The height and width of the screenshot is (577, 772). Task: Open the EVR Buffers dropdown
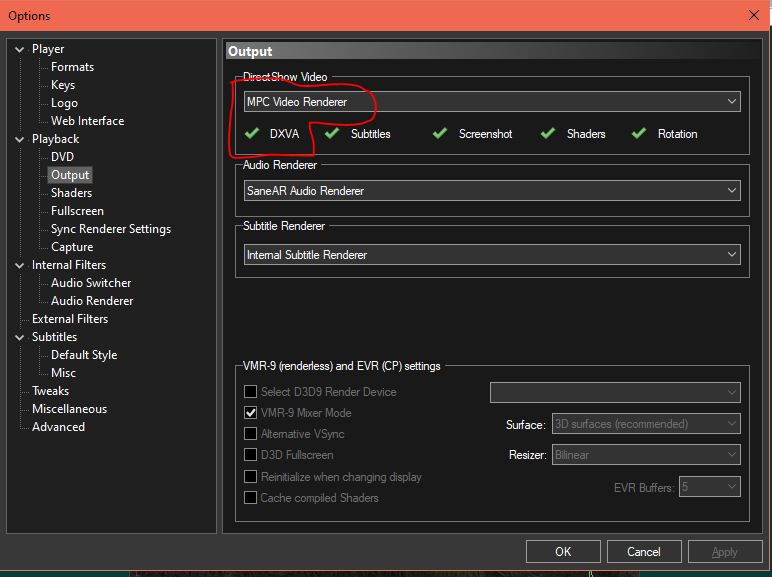710,487
